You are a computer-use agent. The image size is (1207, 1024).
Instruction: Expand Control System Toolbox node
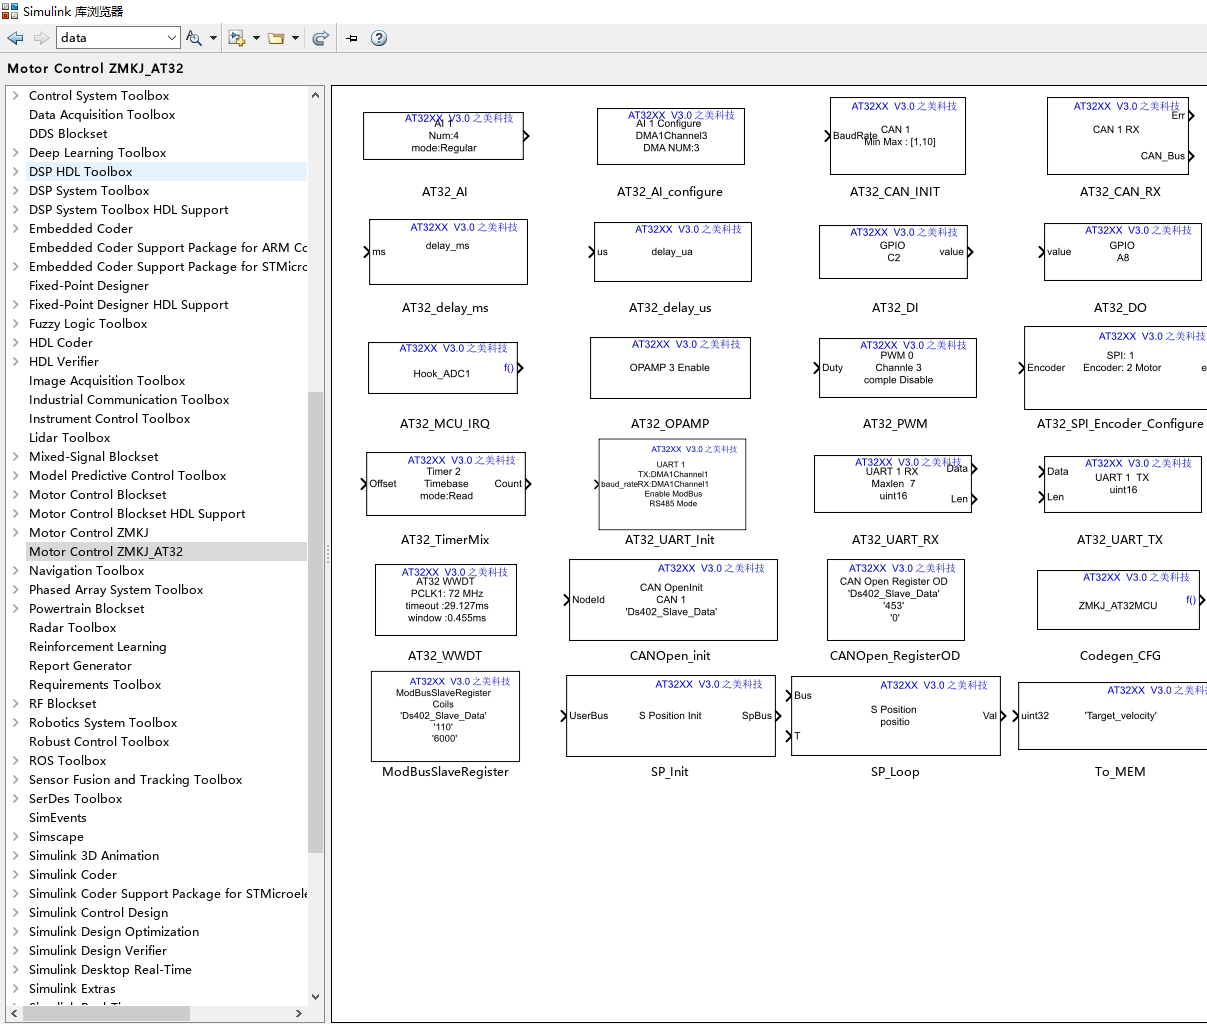pyautogui.click(x=16, y=96)
